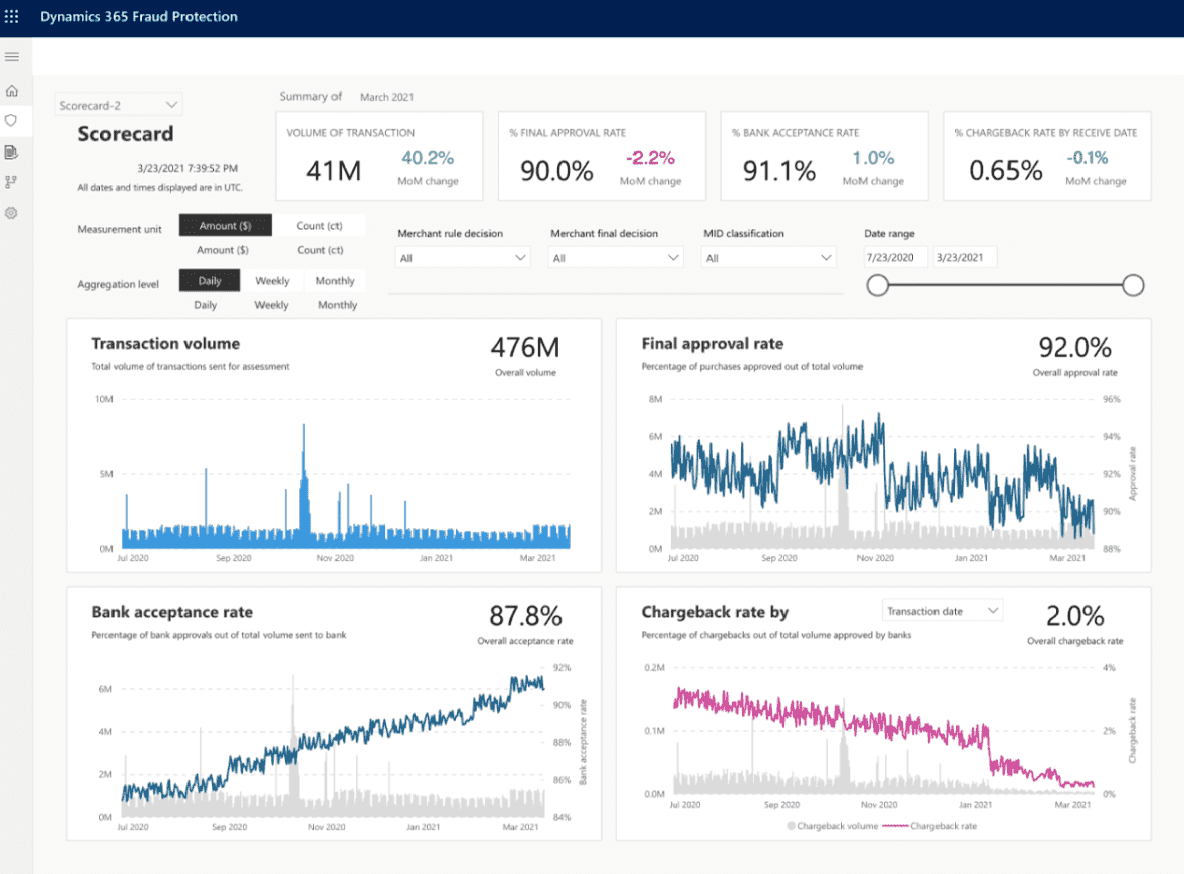Viewport: 1184px width, 874px height.
Task: Click the Bank acceptance rate chart title
Action: [172, 612]
